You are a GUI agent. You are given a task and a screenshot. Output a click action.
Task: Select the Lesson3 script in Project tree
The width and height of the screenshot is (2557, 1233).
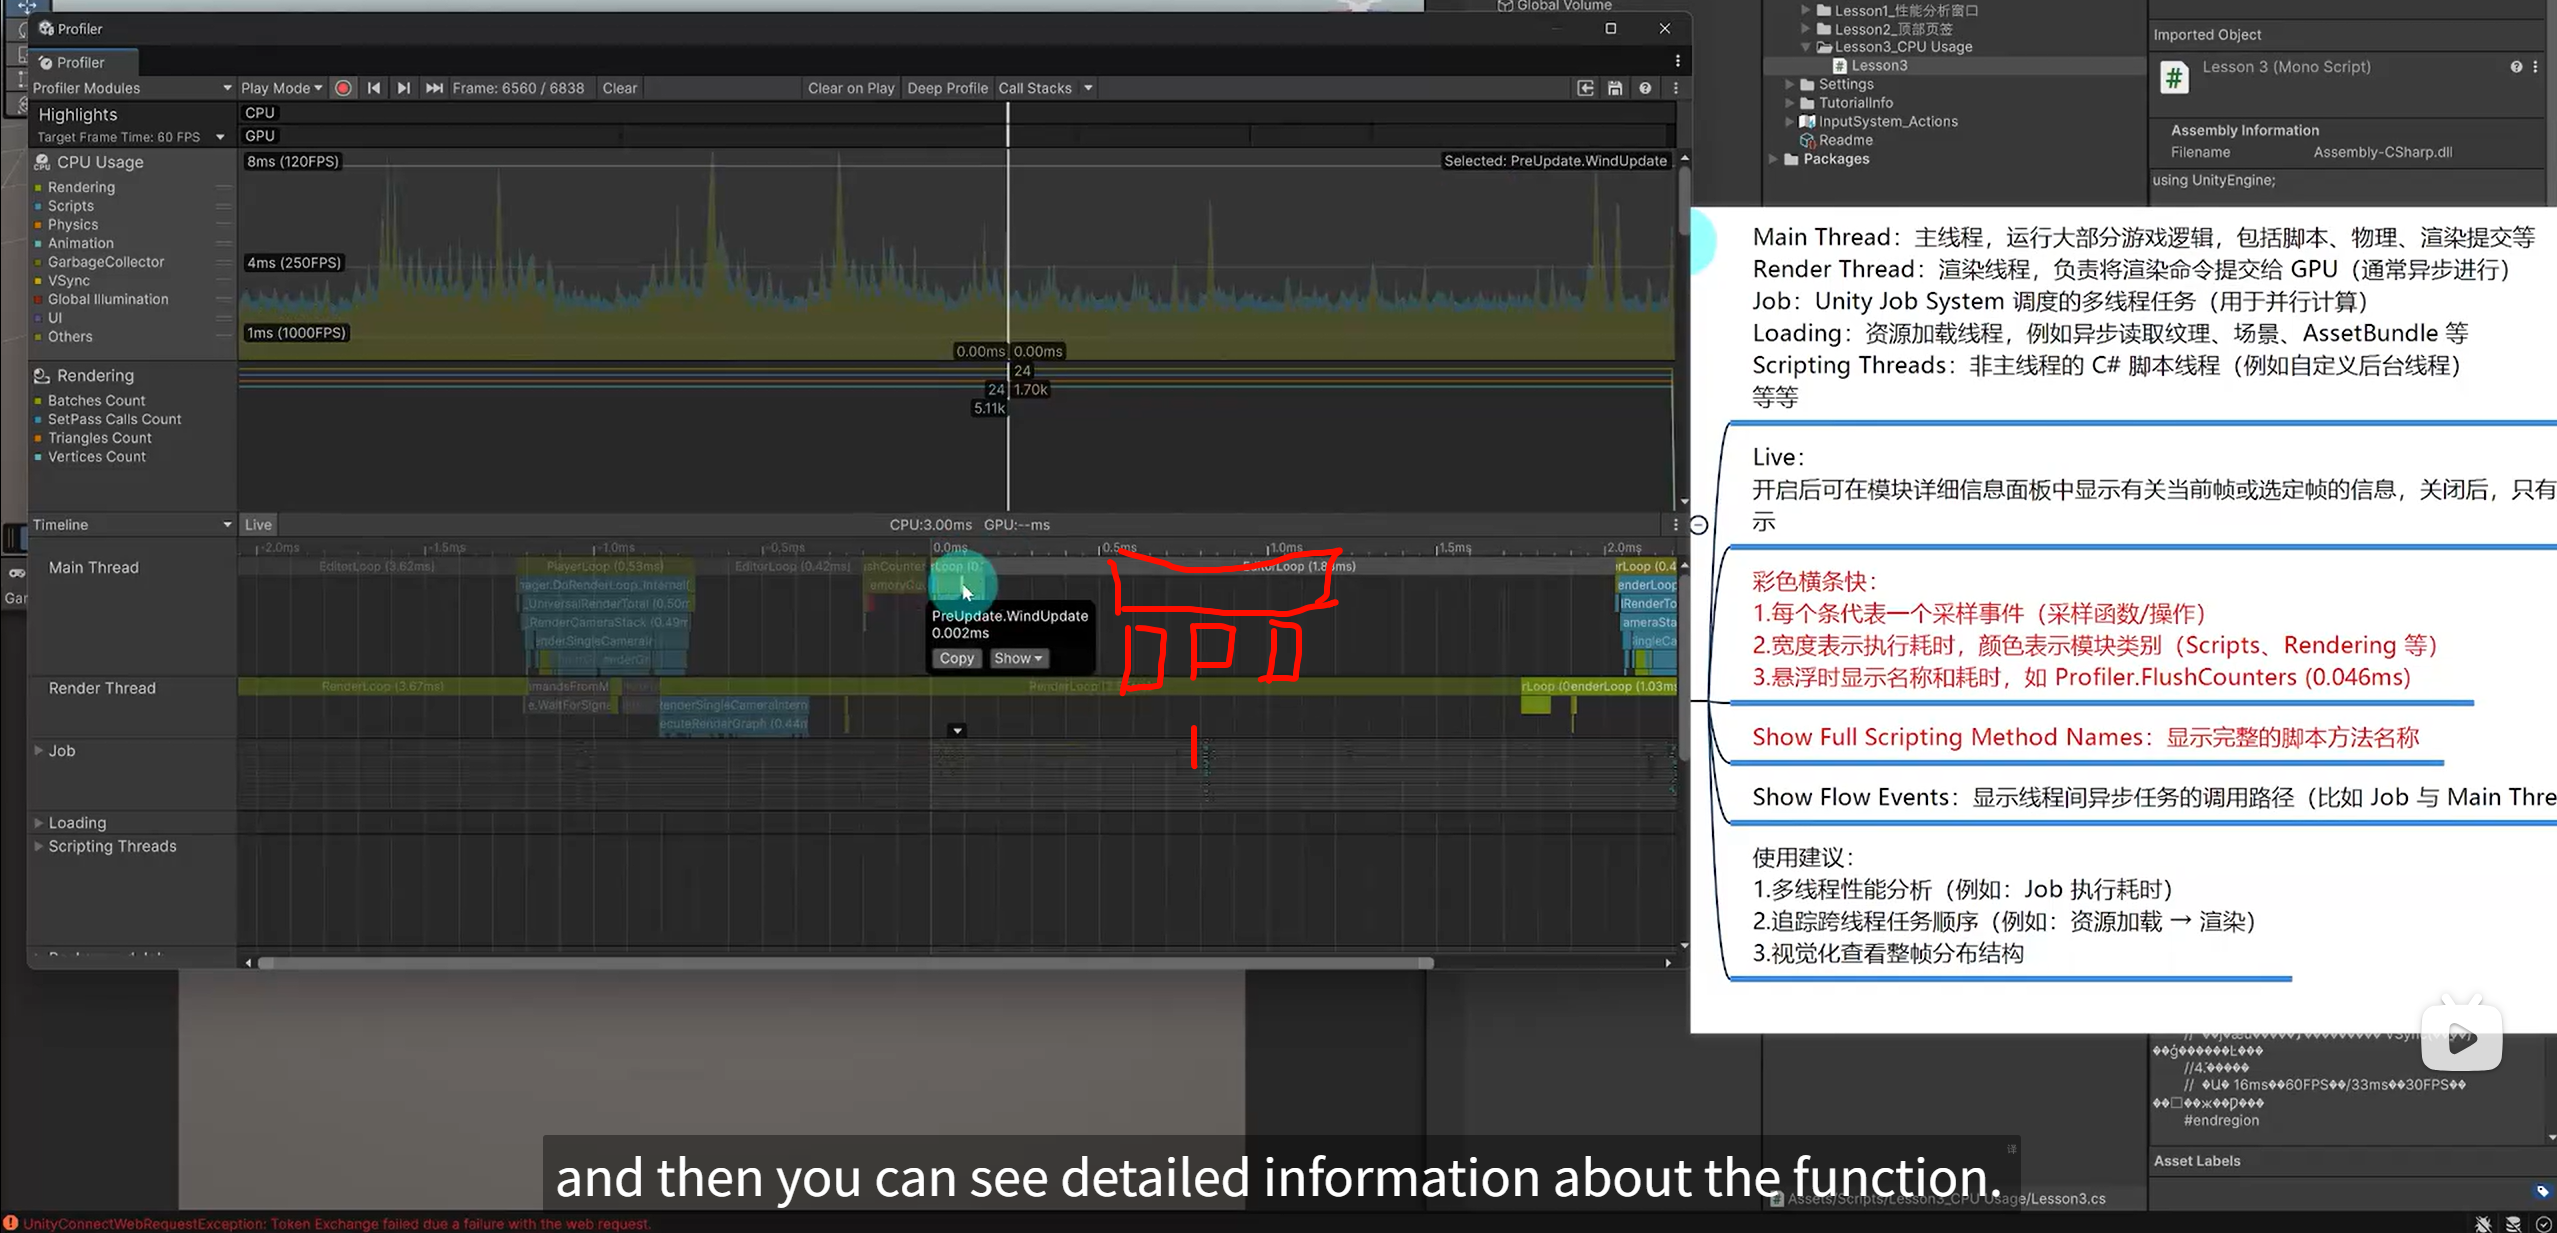pyautogui.click(x=1879, y=66)
